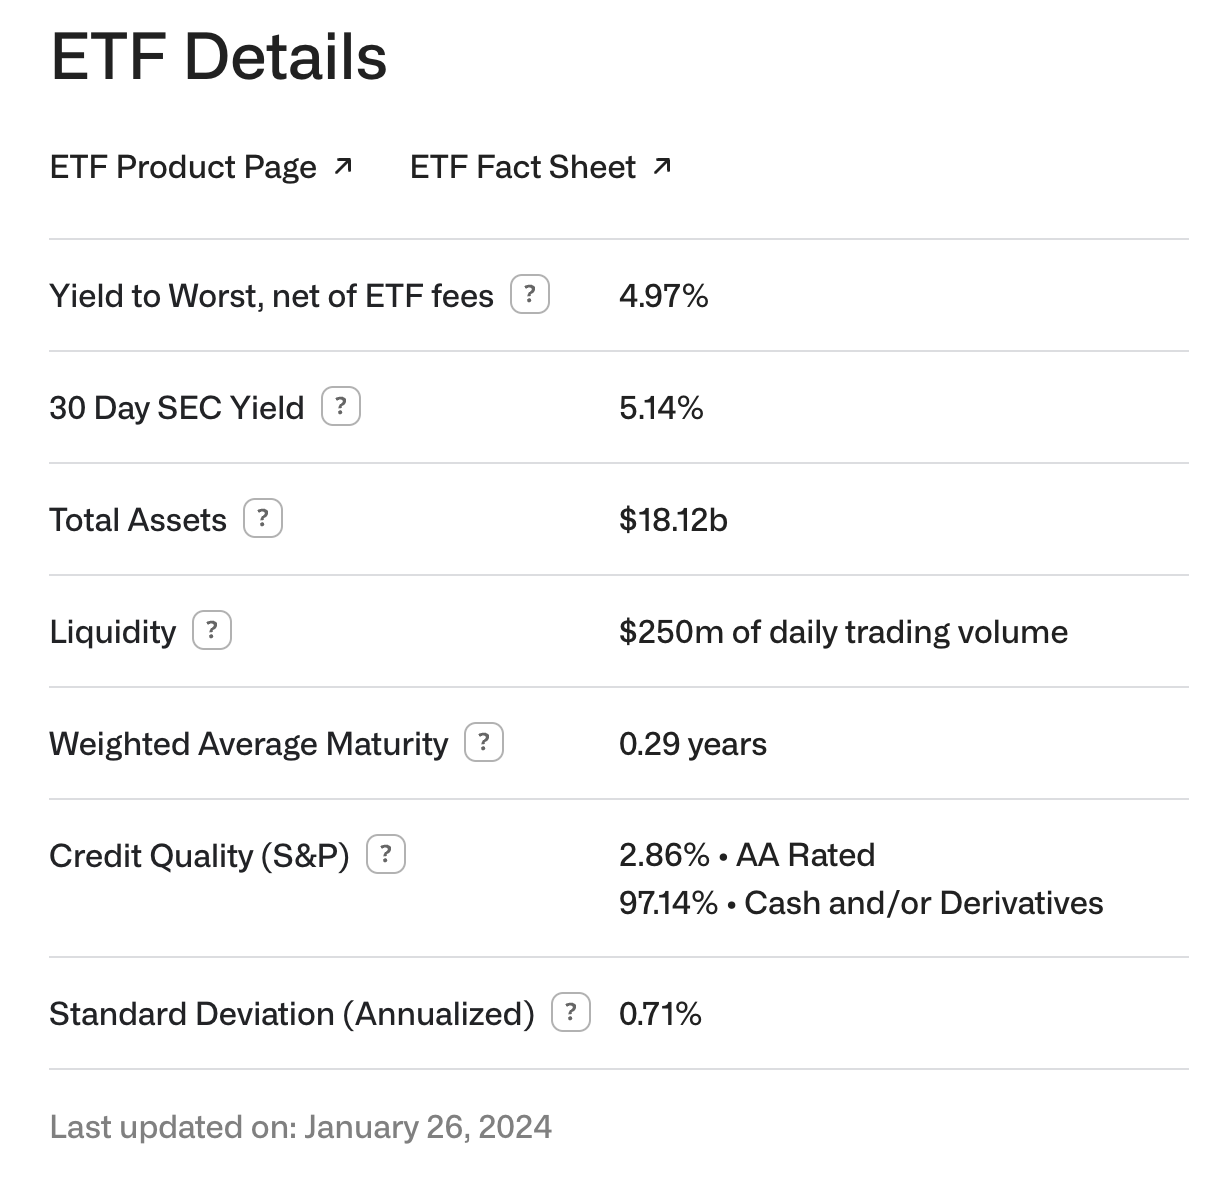Click the 5.14% SEC yield value

click(x=661, y=408)
